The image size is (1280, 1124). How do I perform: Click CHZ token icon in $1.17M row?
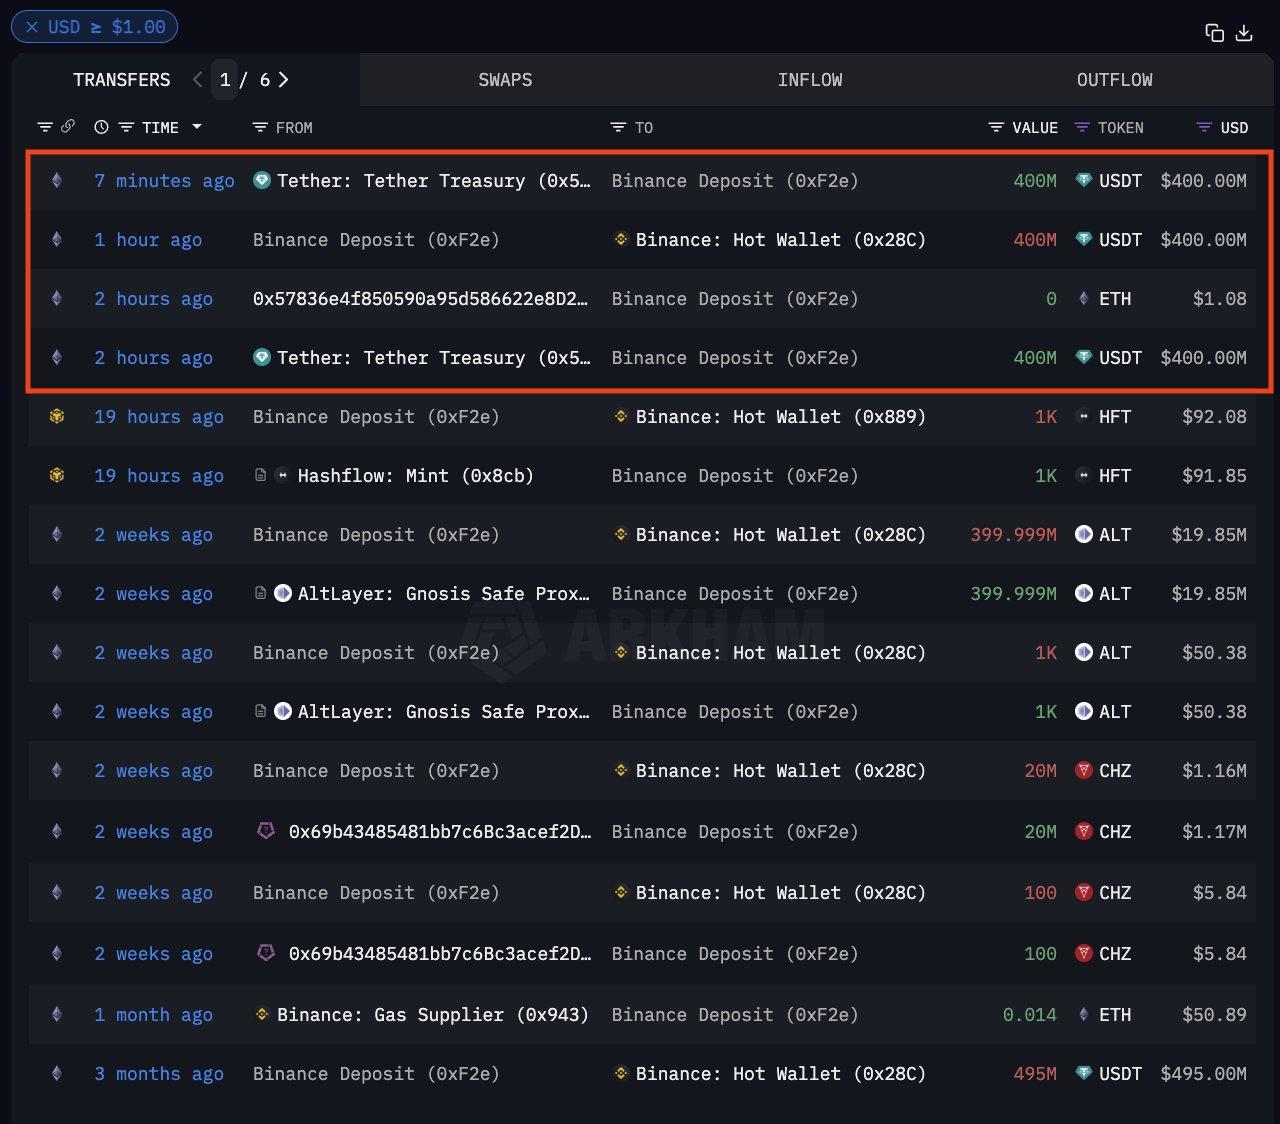pyautogui.click(x=1083, y=832)
